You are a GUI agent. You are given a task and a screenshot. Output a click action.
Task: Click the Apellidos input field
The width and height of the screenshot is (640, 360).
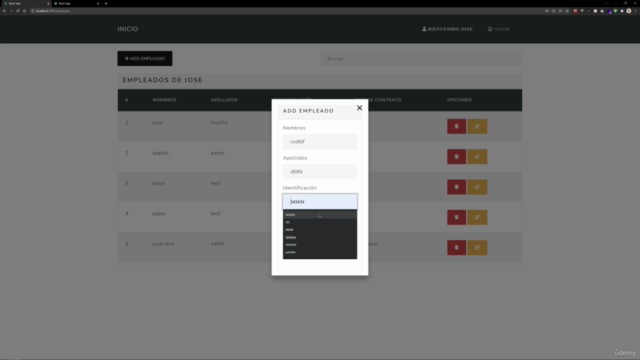[320, 172]
